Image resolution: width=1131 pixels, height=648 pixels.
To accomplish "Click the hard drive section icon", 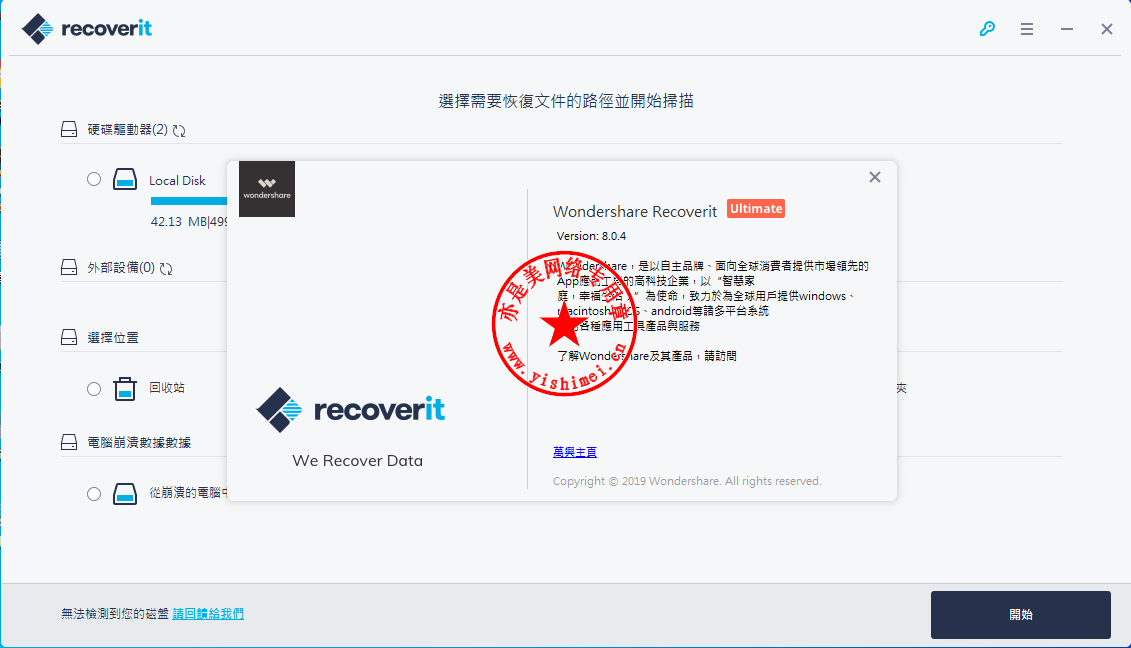I will [x=69, y=129].
